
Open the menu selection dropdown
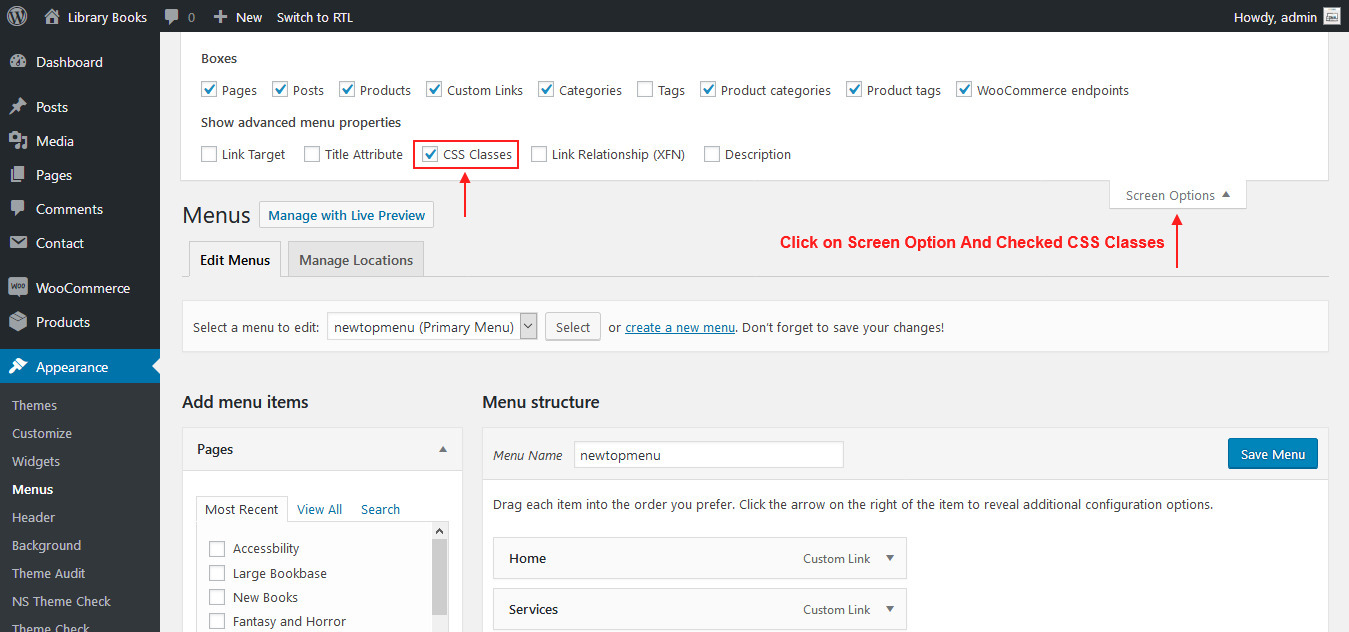432,326
